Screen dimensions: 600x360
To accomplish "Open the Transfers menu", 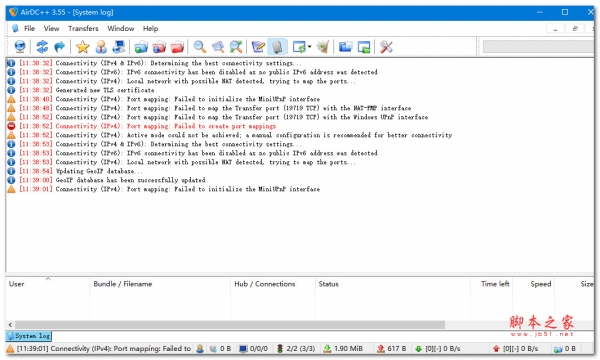I will (83, 28).
